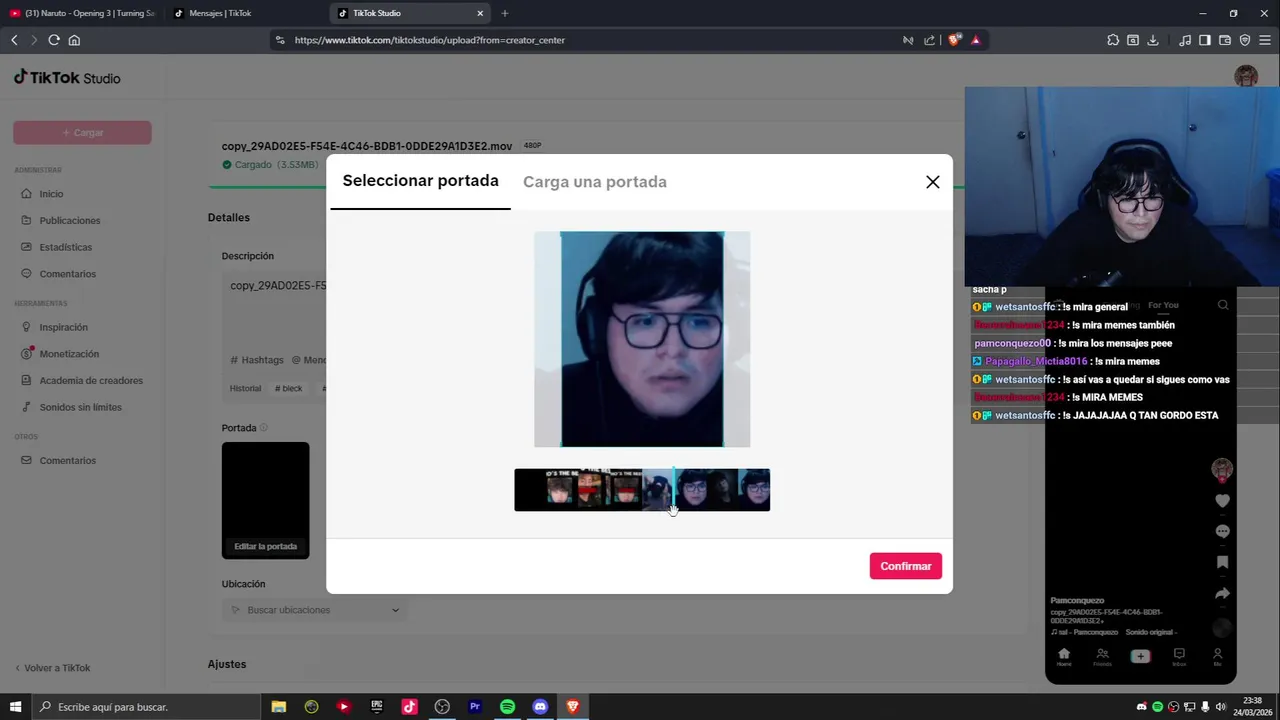This screenshot has height=720, width=1280.
Task: Click the Brave Rewards triangle icon
Action: point(975,40)
